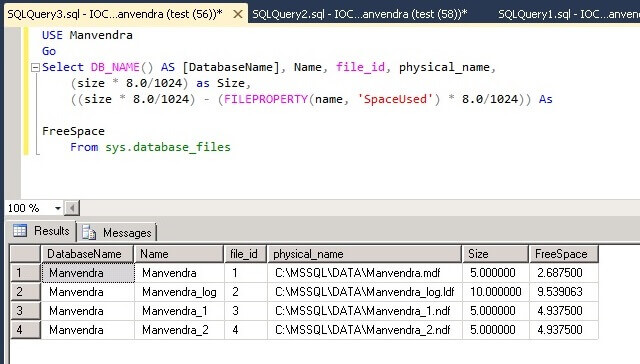Click the Manvendra_1.ndf path cell
The width and height of the screenshot is (640, 364).
(365, 311)
